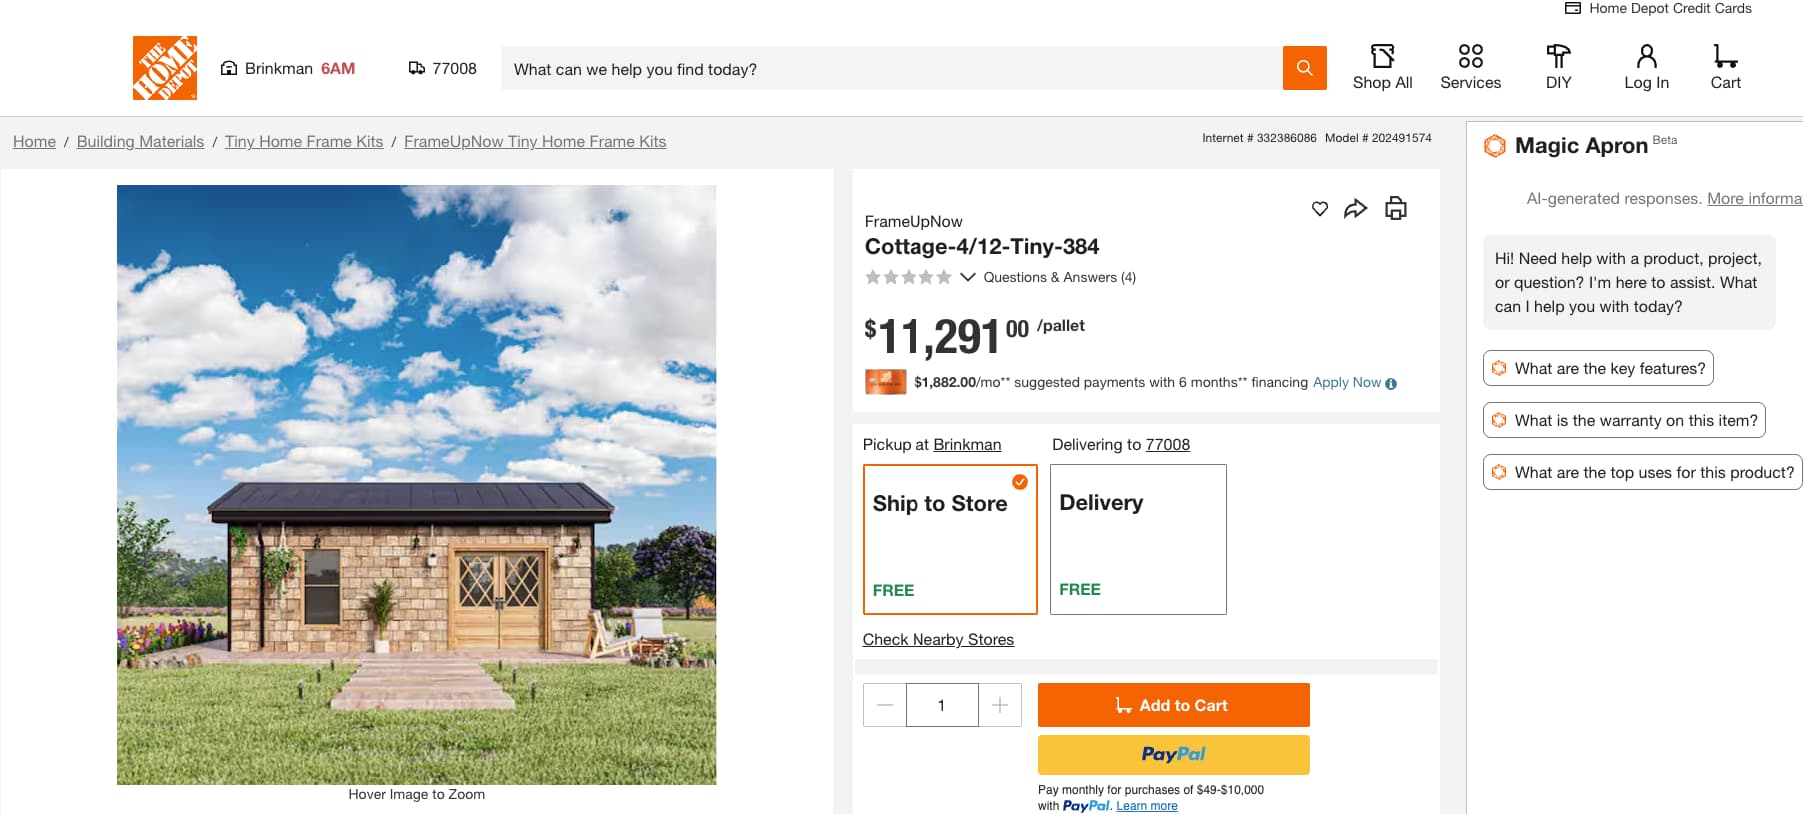Select the Ship to Store option

click(x=949, y=539)
